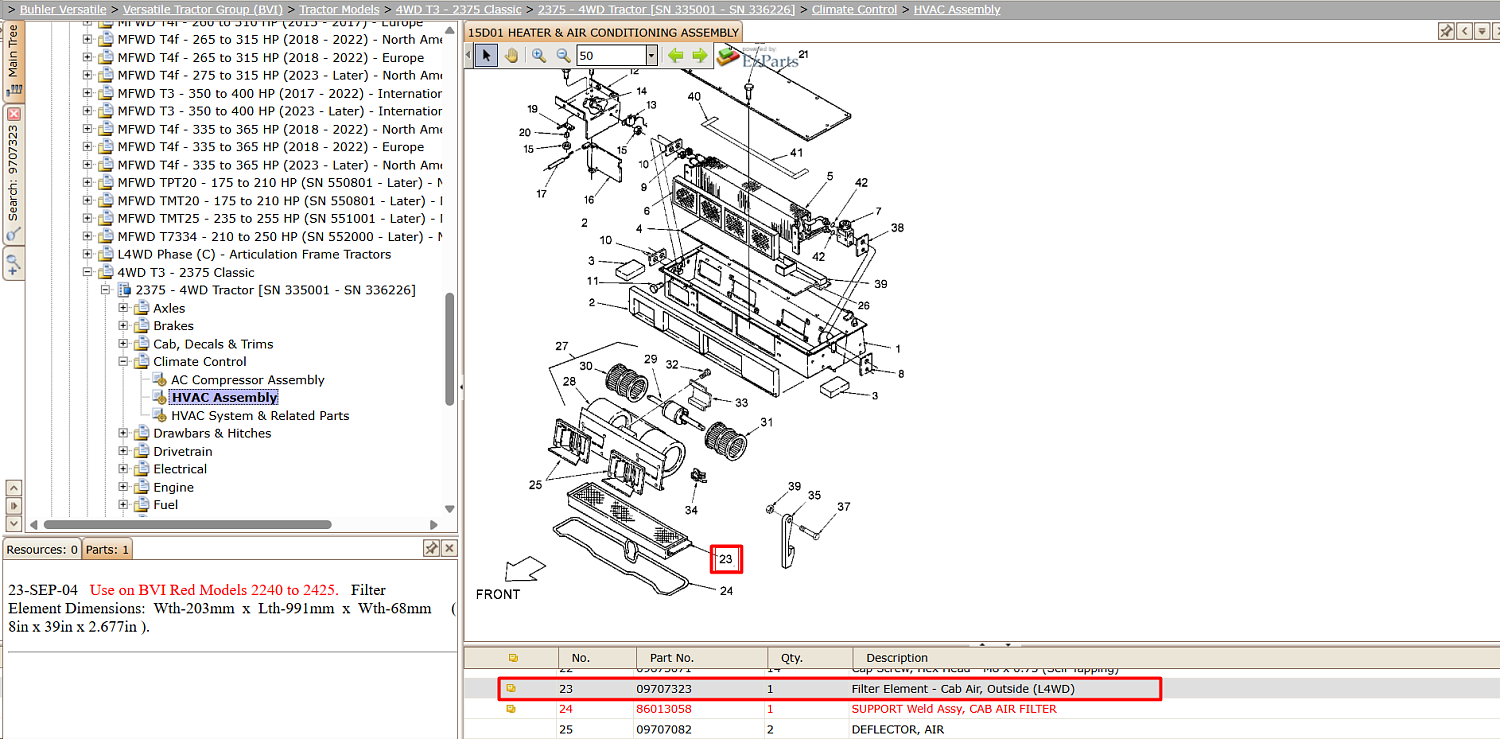Click note icon on part row 24

[511, 709]
